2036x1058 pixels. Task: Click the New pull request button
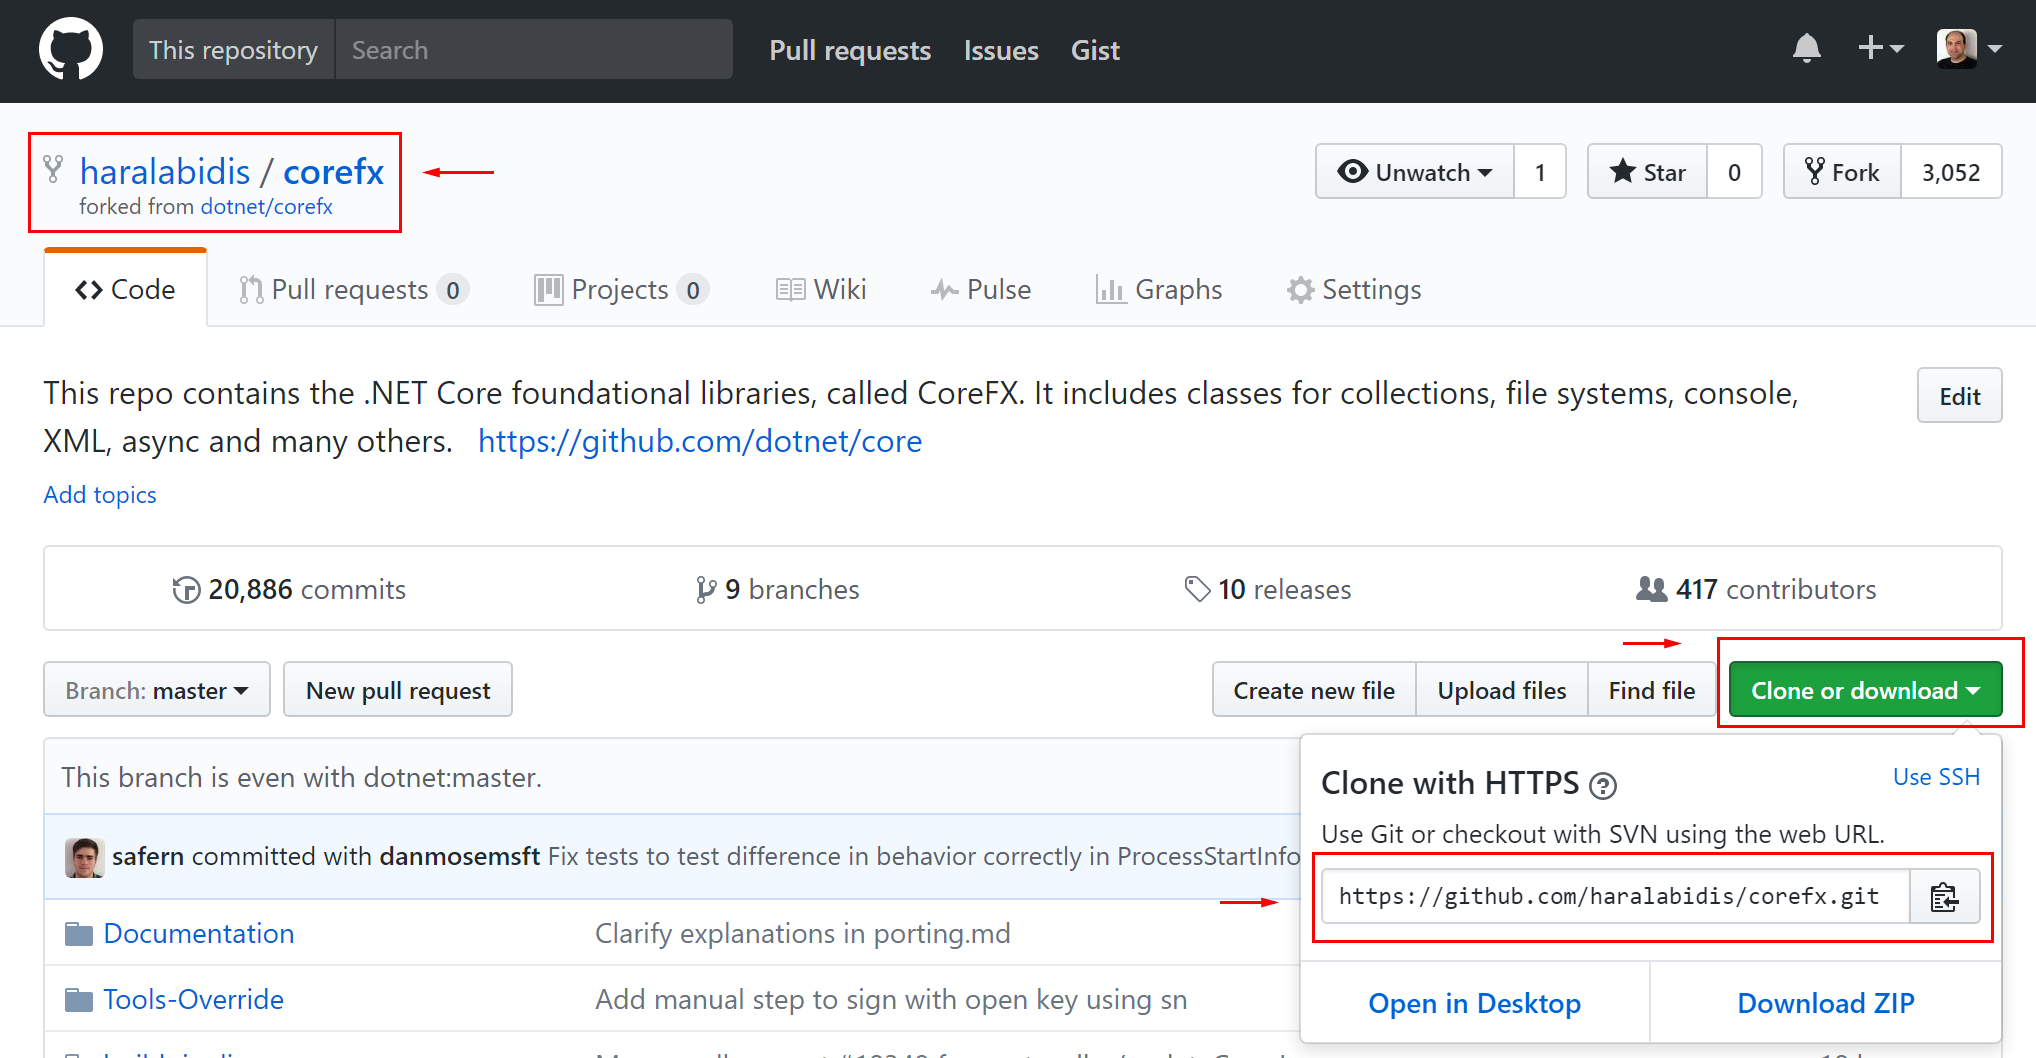pos(398,690)
